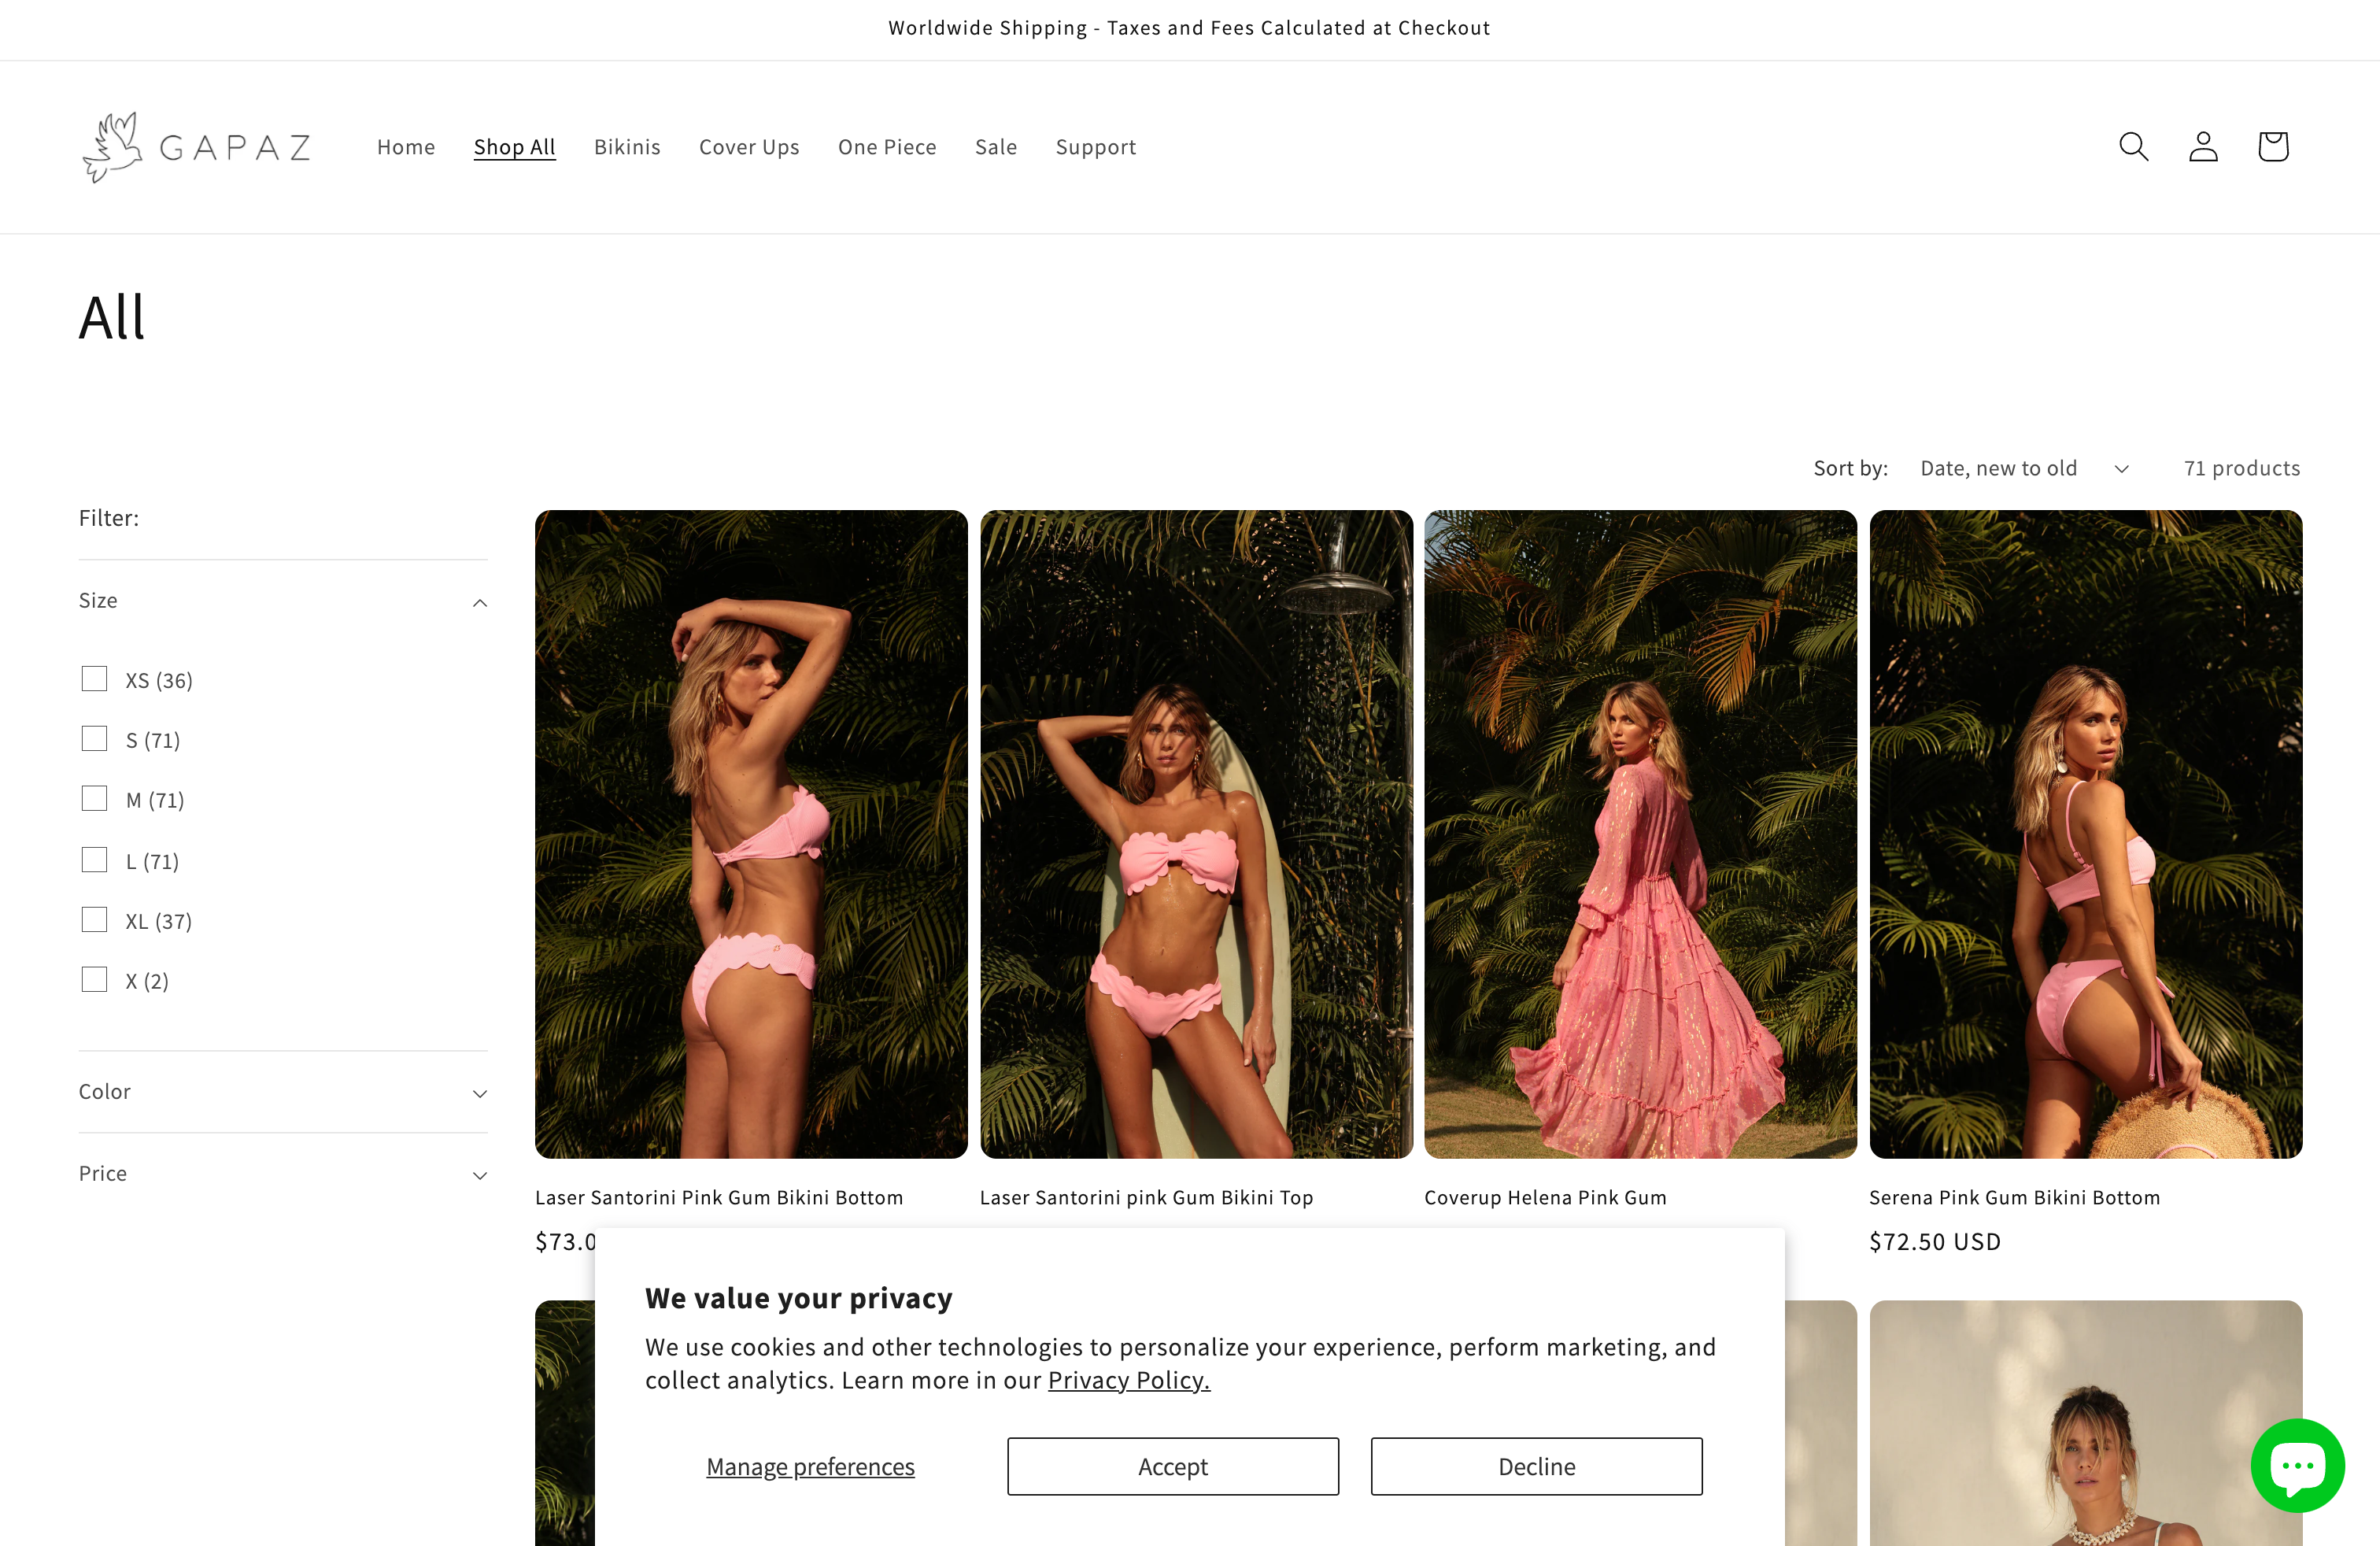Check the M size filter
Image resolution: width=2380 pixels, height=1546 pixels.
point(94,798)
